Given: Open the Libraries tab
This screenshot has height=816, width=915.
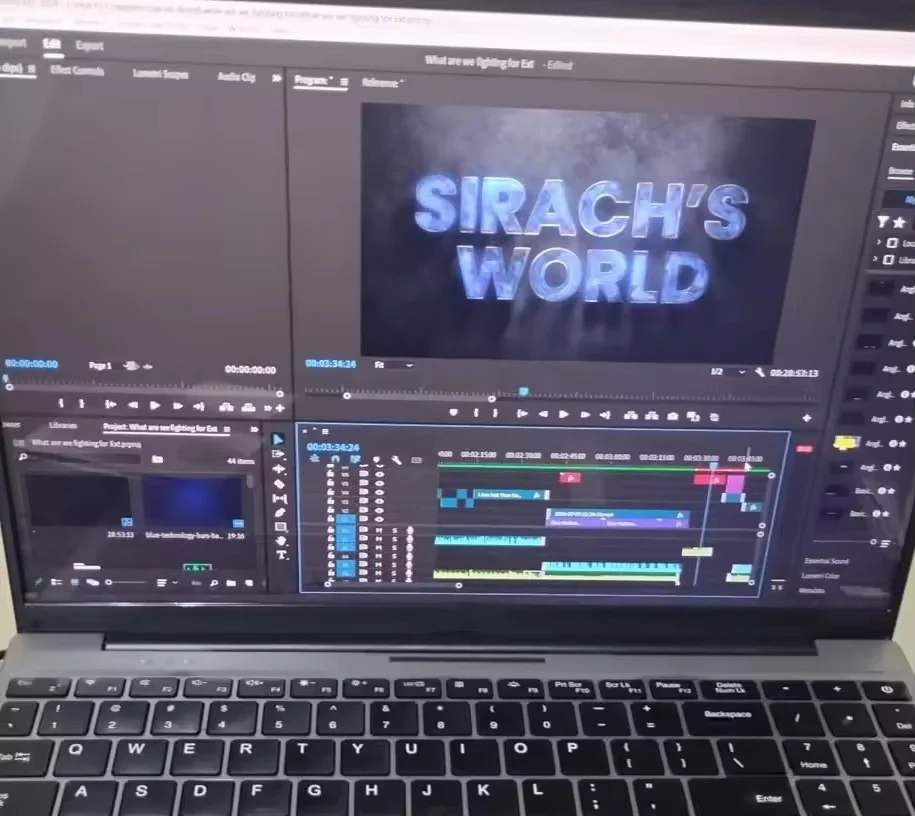Looking at the screenshot, I should [63, 426].
